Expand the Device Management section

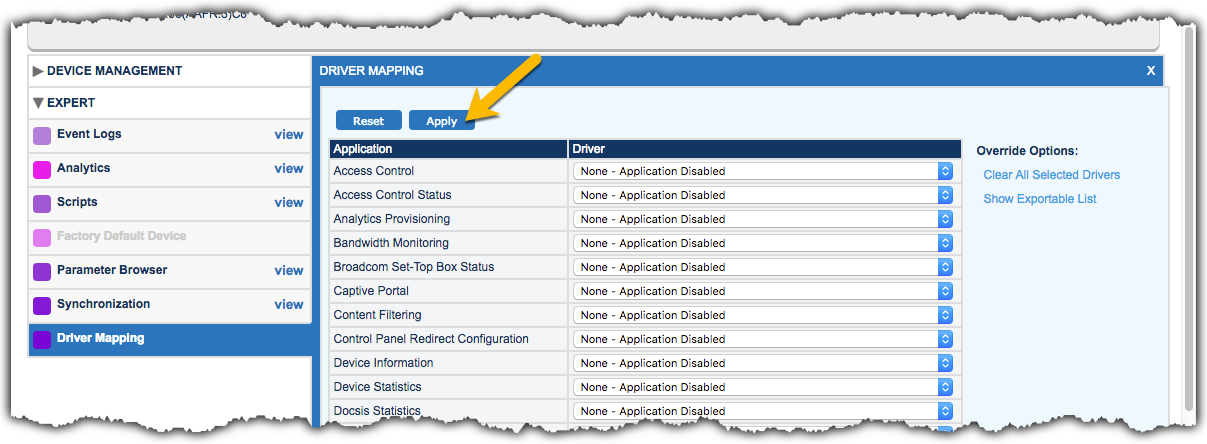39,71
